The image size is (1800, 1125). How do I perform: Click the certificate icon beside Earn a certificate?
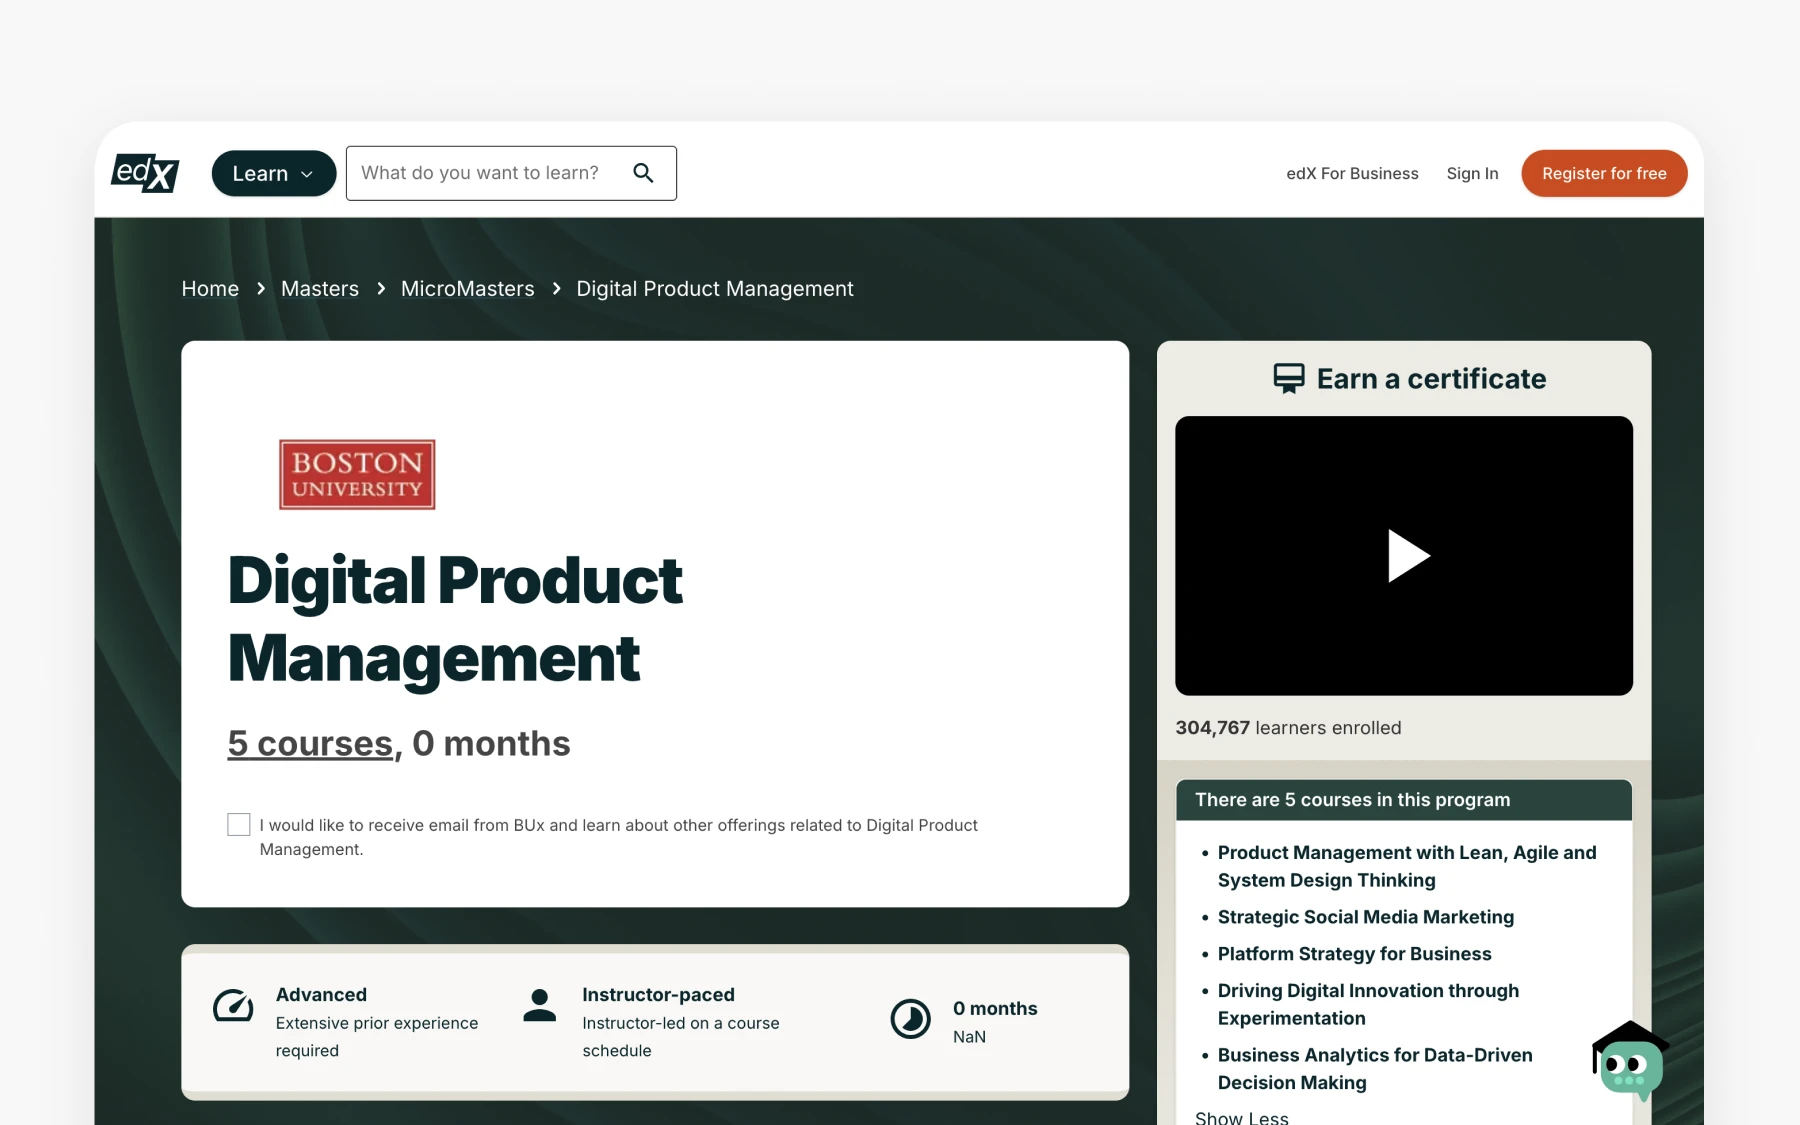(1289, 378)
